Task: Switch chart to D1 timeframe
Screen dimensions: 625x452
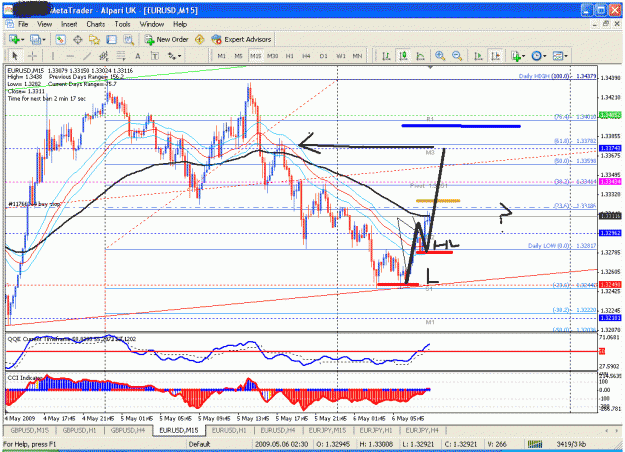Action: [x=324, y=56]
